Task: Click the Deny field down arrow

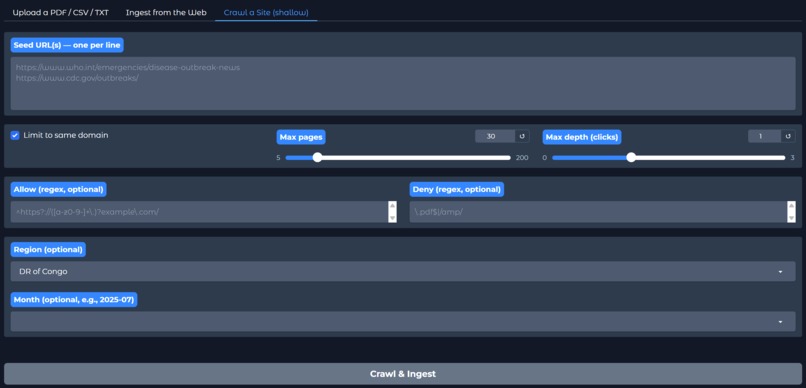Action: coord(792,217)
